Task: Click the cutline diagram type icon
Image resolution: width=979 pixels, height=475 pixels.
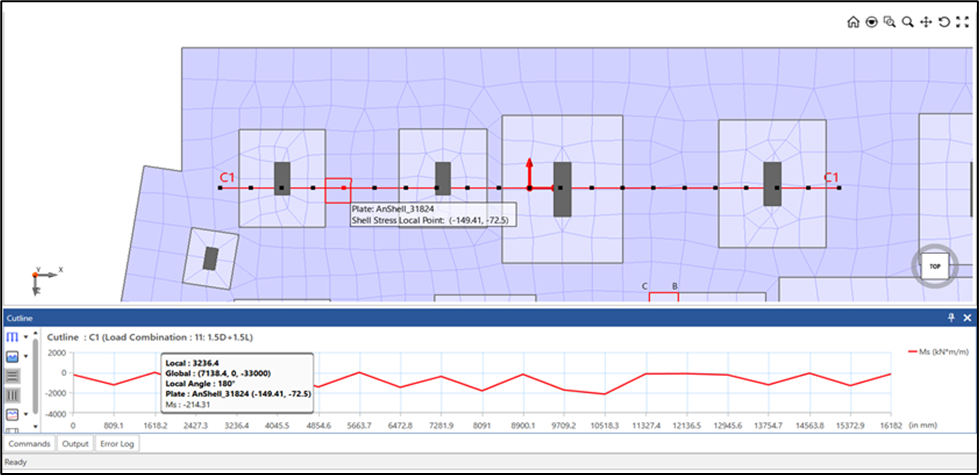Action: tap(12, 337)
